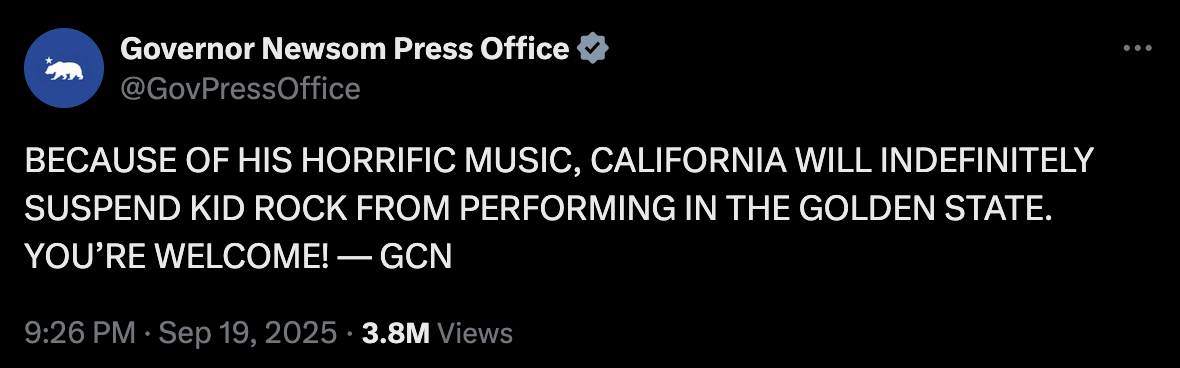Click the bear silhouette in the profile picture
This screenshot has width=1180, height=368.
pyautogui.click(x=65, y=71)
